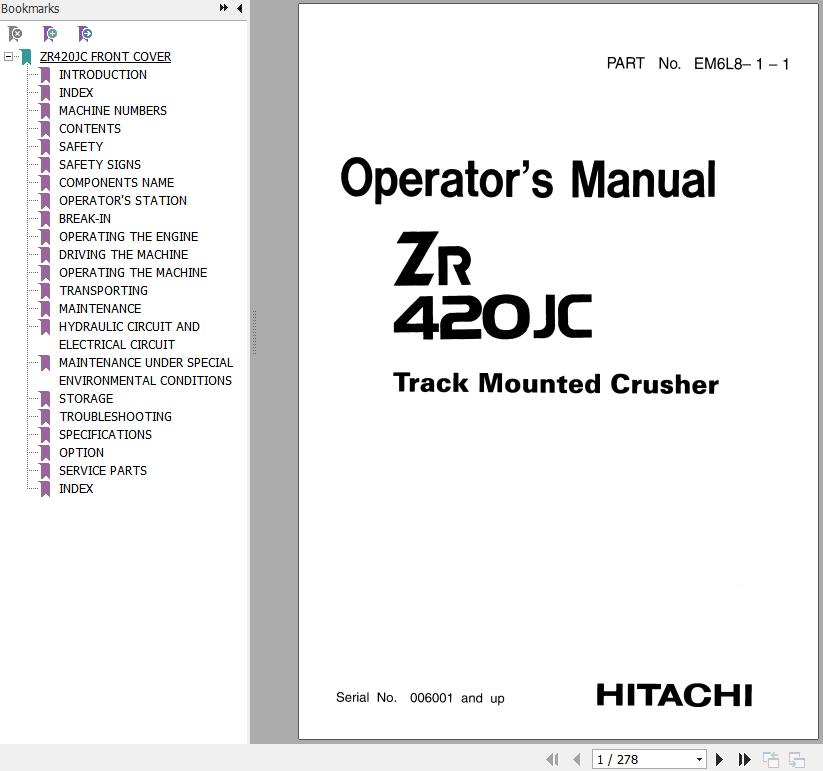Open the SPECIFICATIONS bookmark

point(105,435)
